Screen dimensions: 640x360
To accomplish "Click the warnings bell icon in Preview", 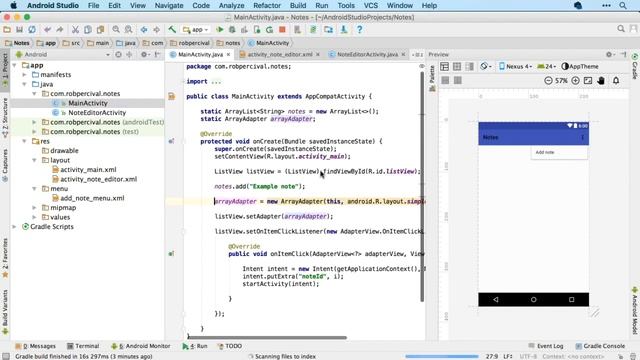I will (616, 81).
